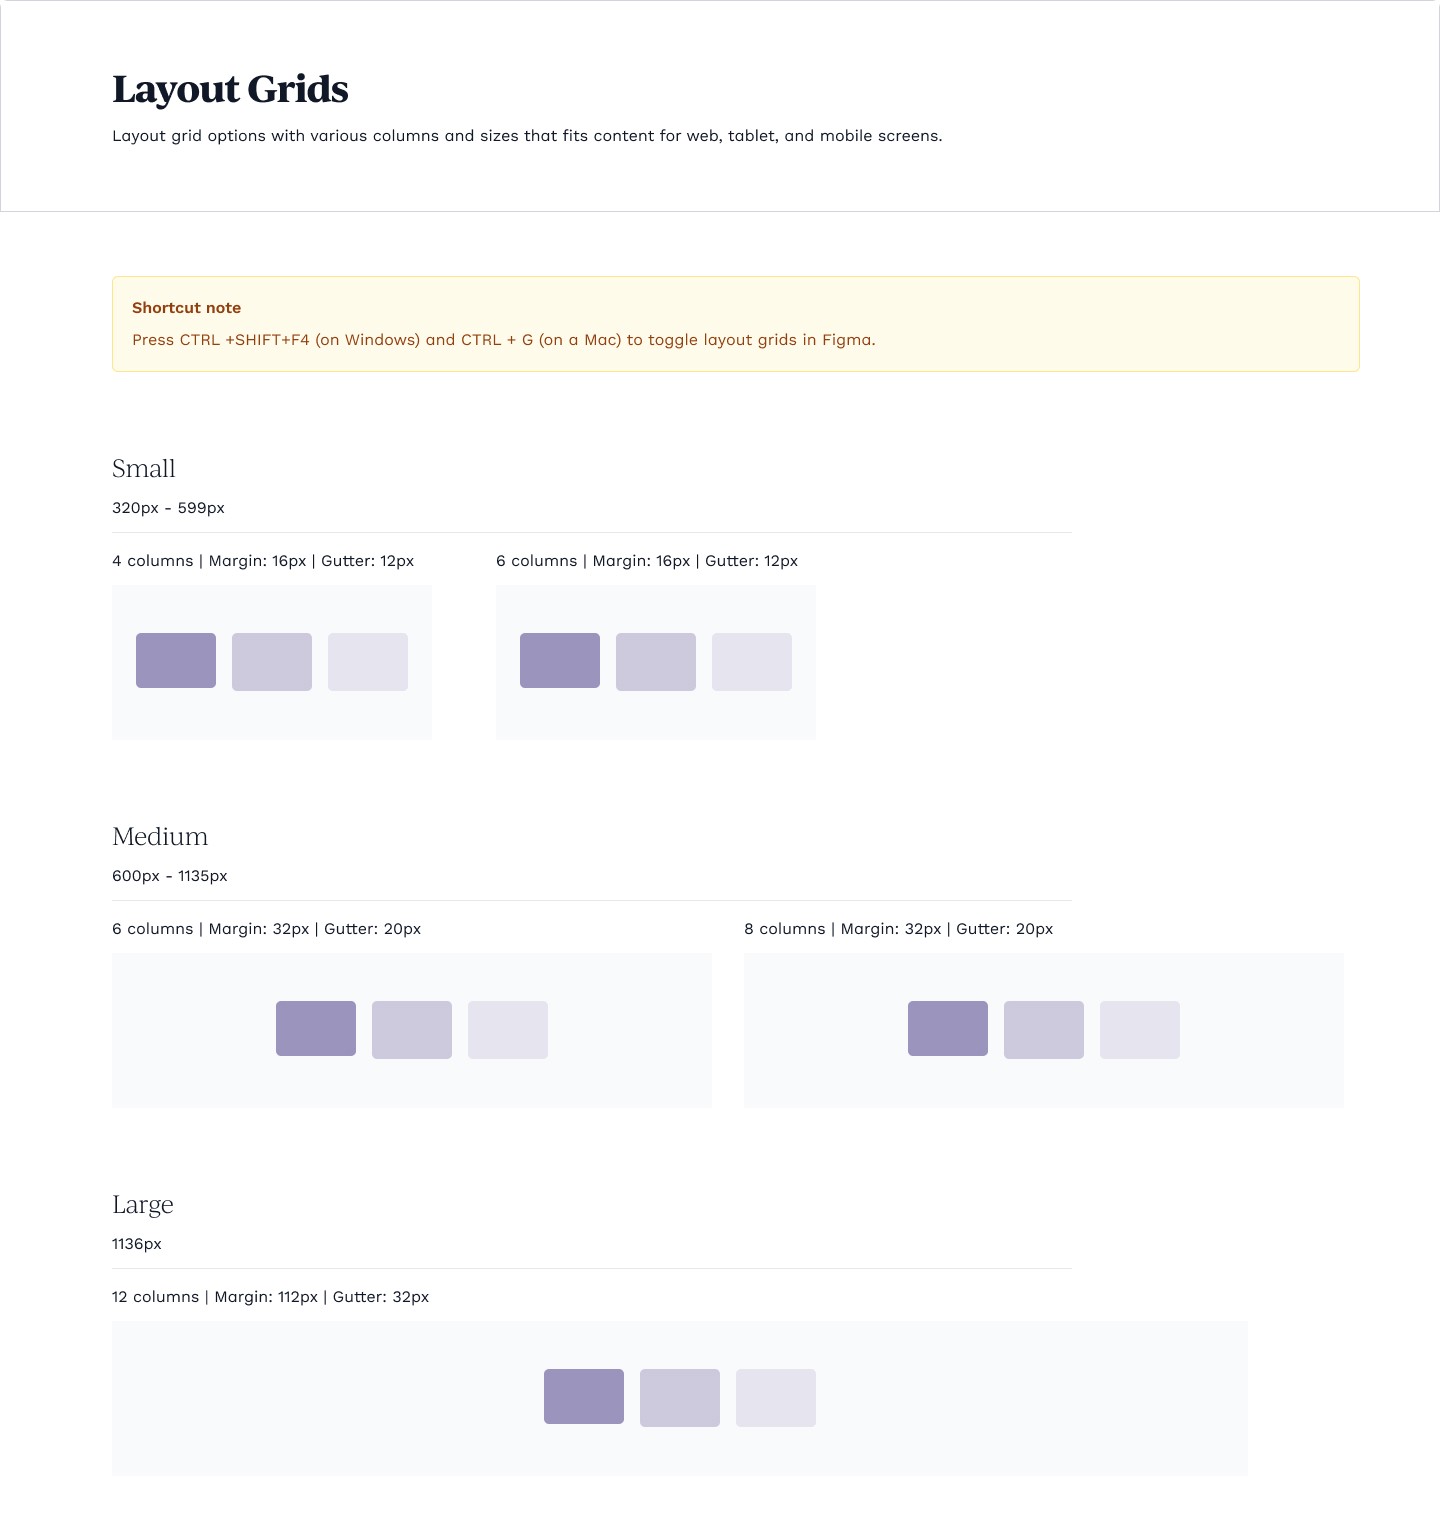Select the dark purple block in 12 columns frame
Screen dimensions: 1440x1540
[x=584, y=1396]
